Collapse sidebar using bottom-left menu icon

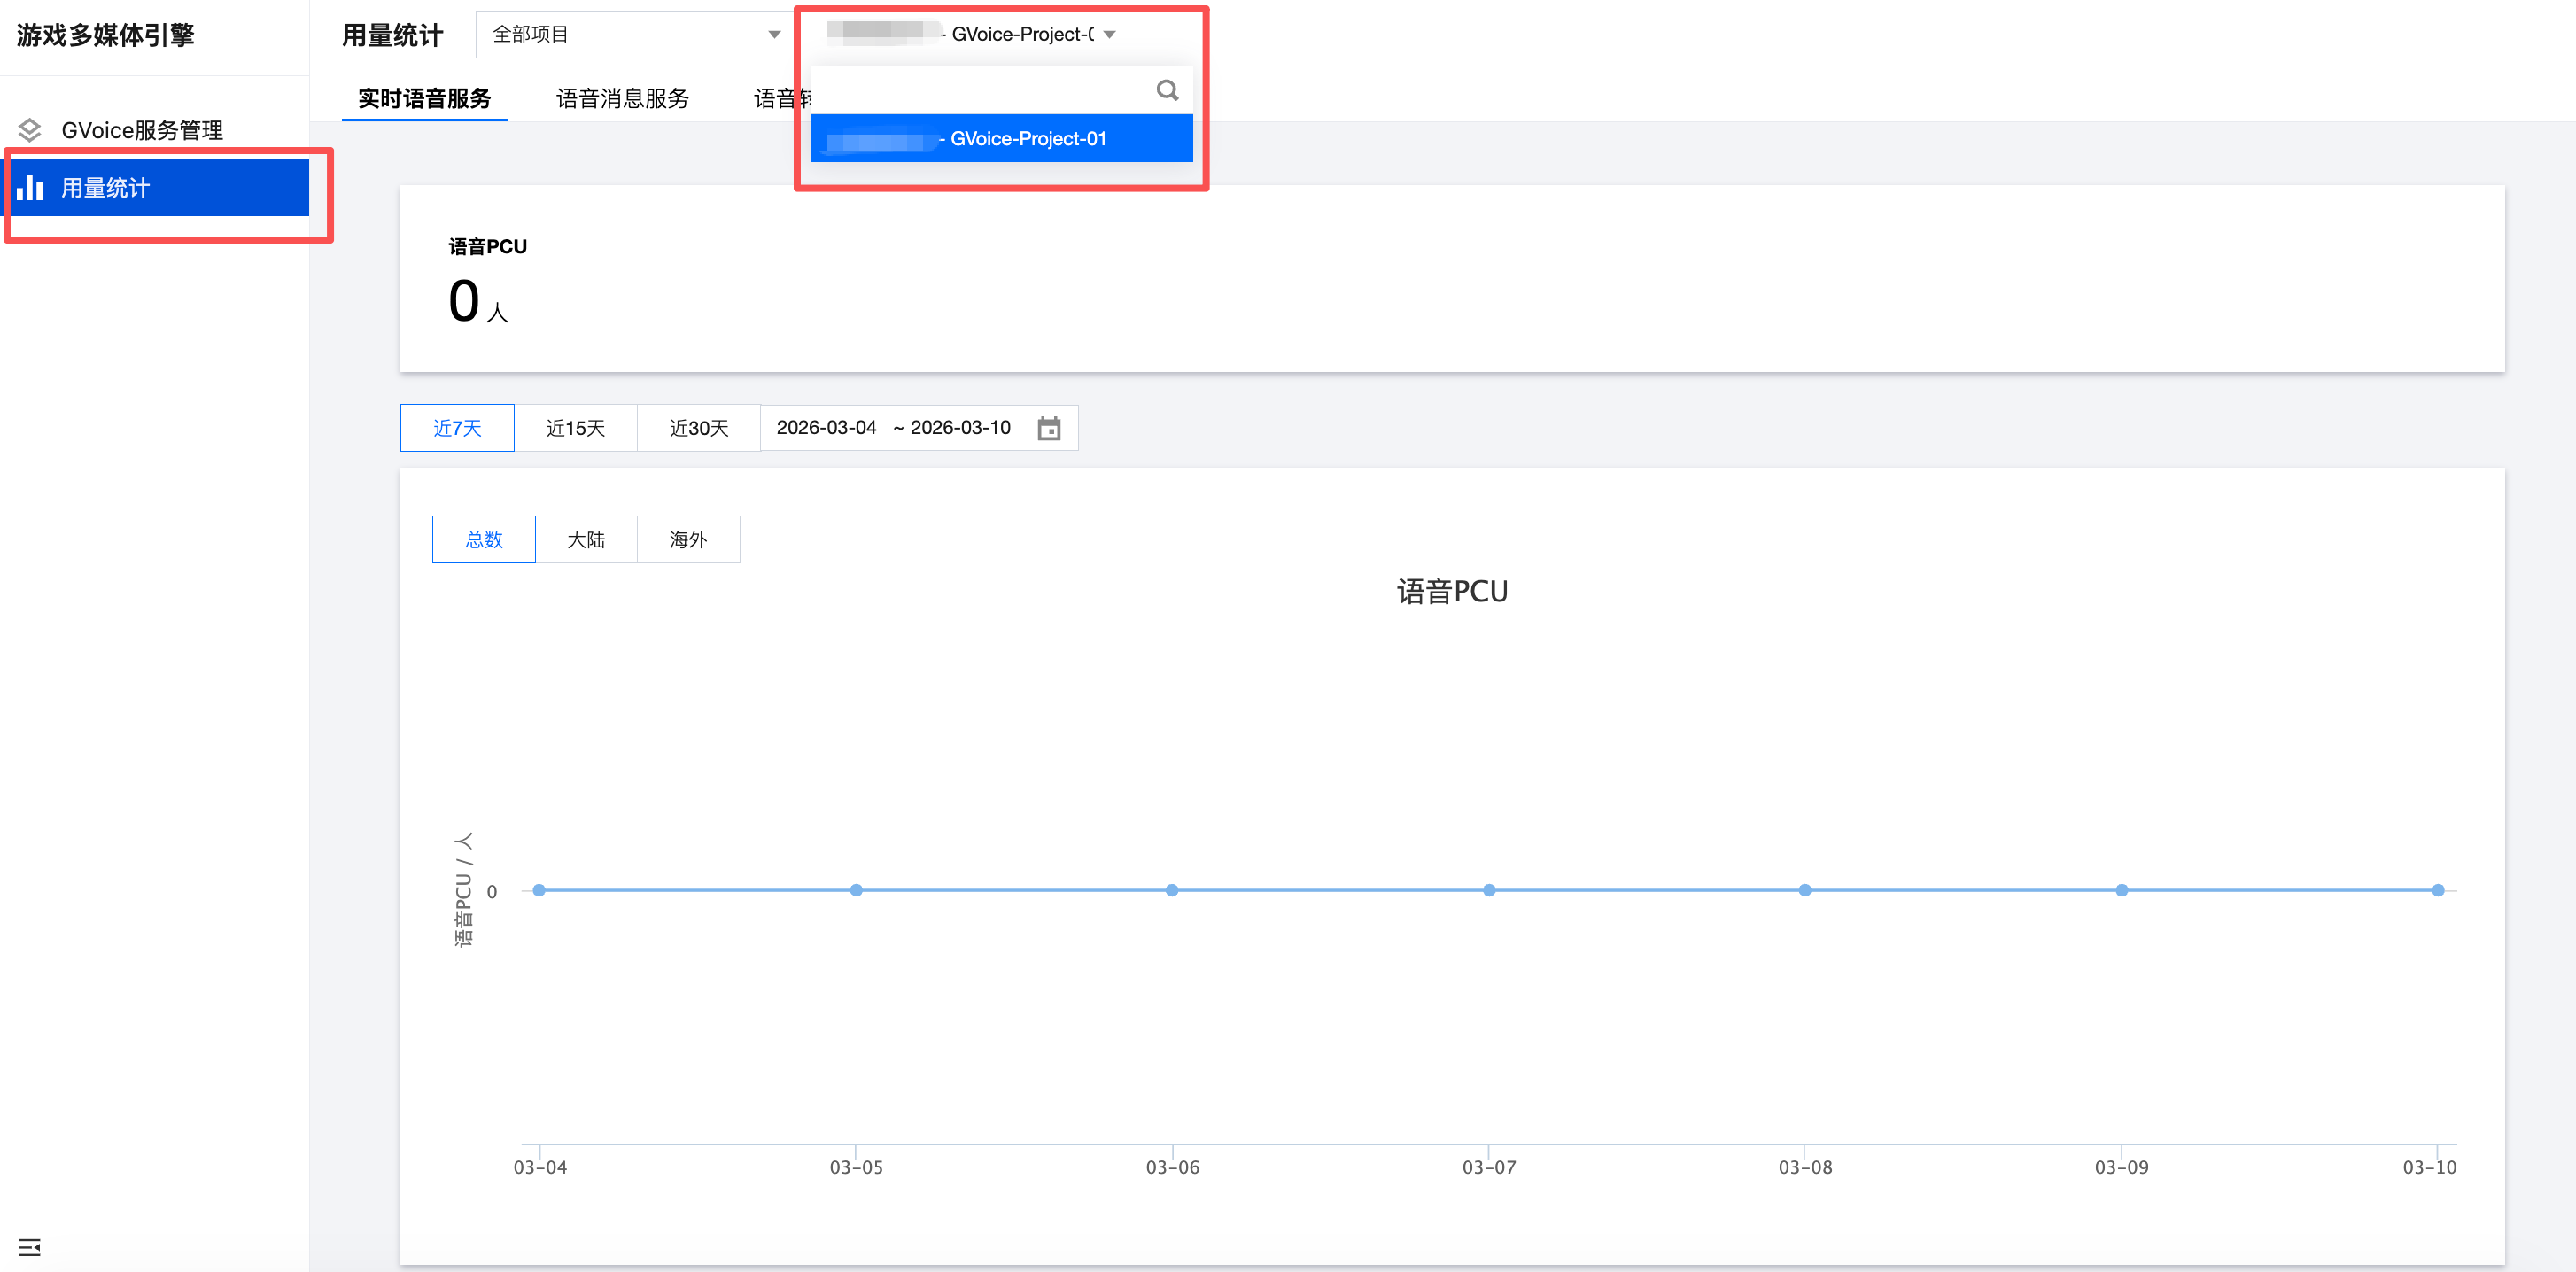(29, 1246)
